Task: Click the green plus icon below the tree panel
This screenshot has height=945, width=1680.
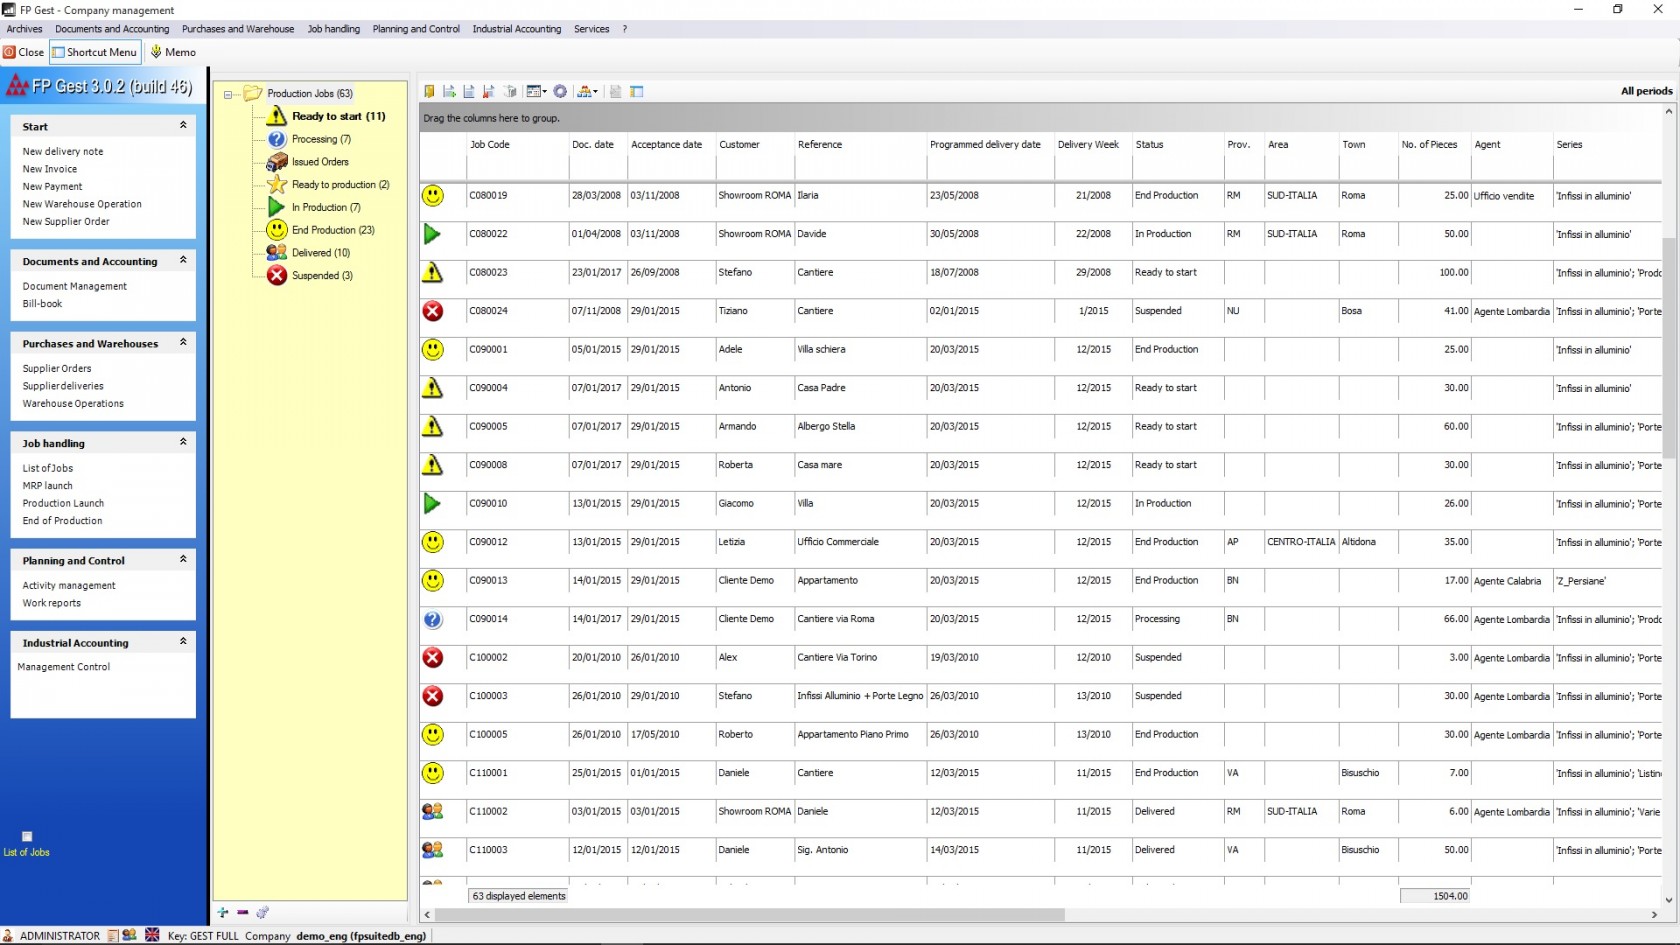Action: pos(223,913)
